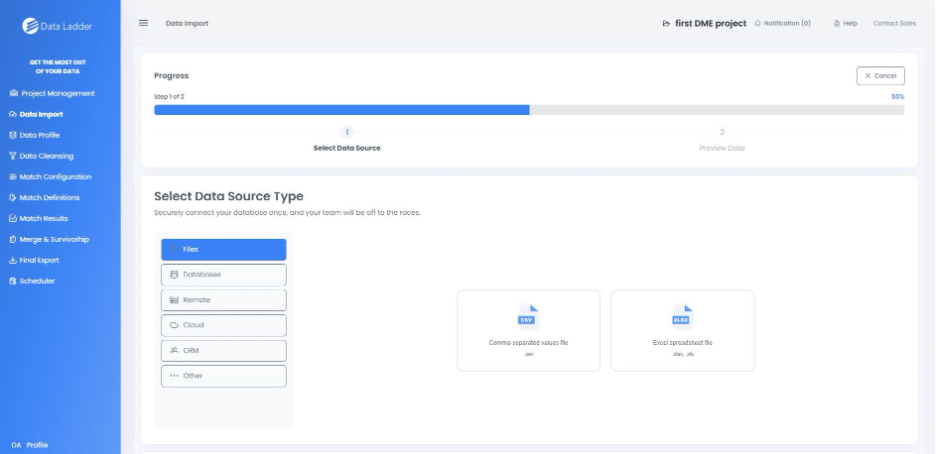Open the hamburger menu icon

(143, 23)
